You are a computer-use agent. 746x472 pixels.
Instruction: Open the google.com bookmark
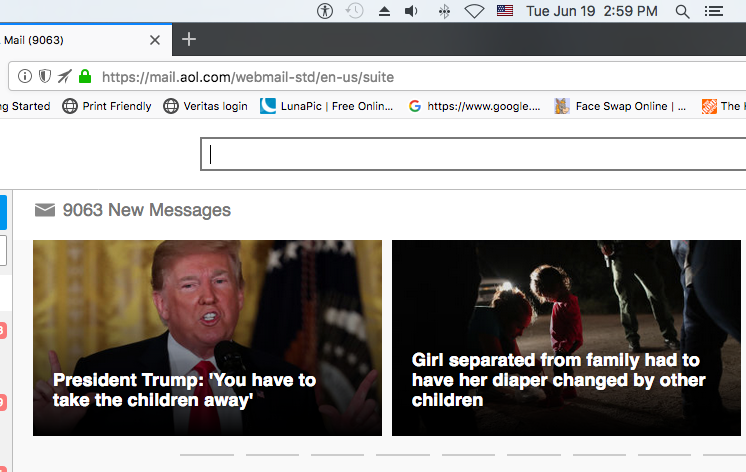pyautogui.click(x=474, y=106)
